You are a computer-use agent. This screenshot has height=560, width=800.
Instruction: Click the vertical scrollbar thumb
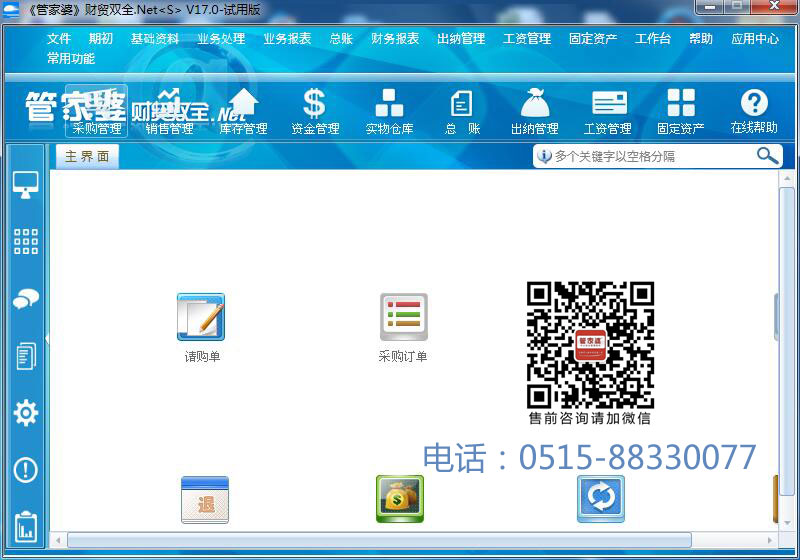pos(786,341)
